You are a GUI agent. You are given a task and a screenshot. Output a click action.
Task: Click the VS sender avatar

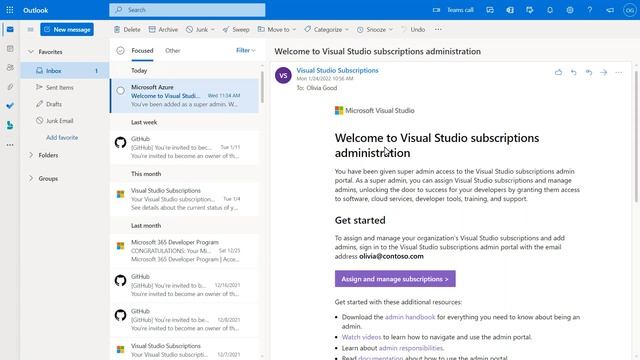click(283, 75)
